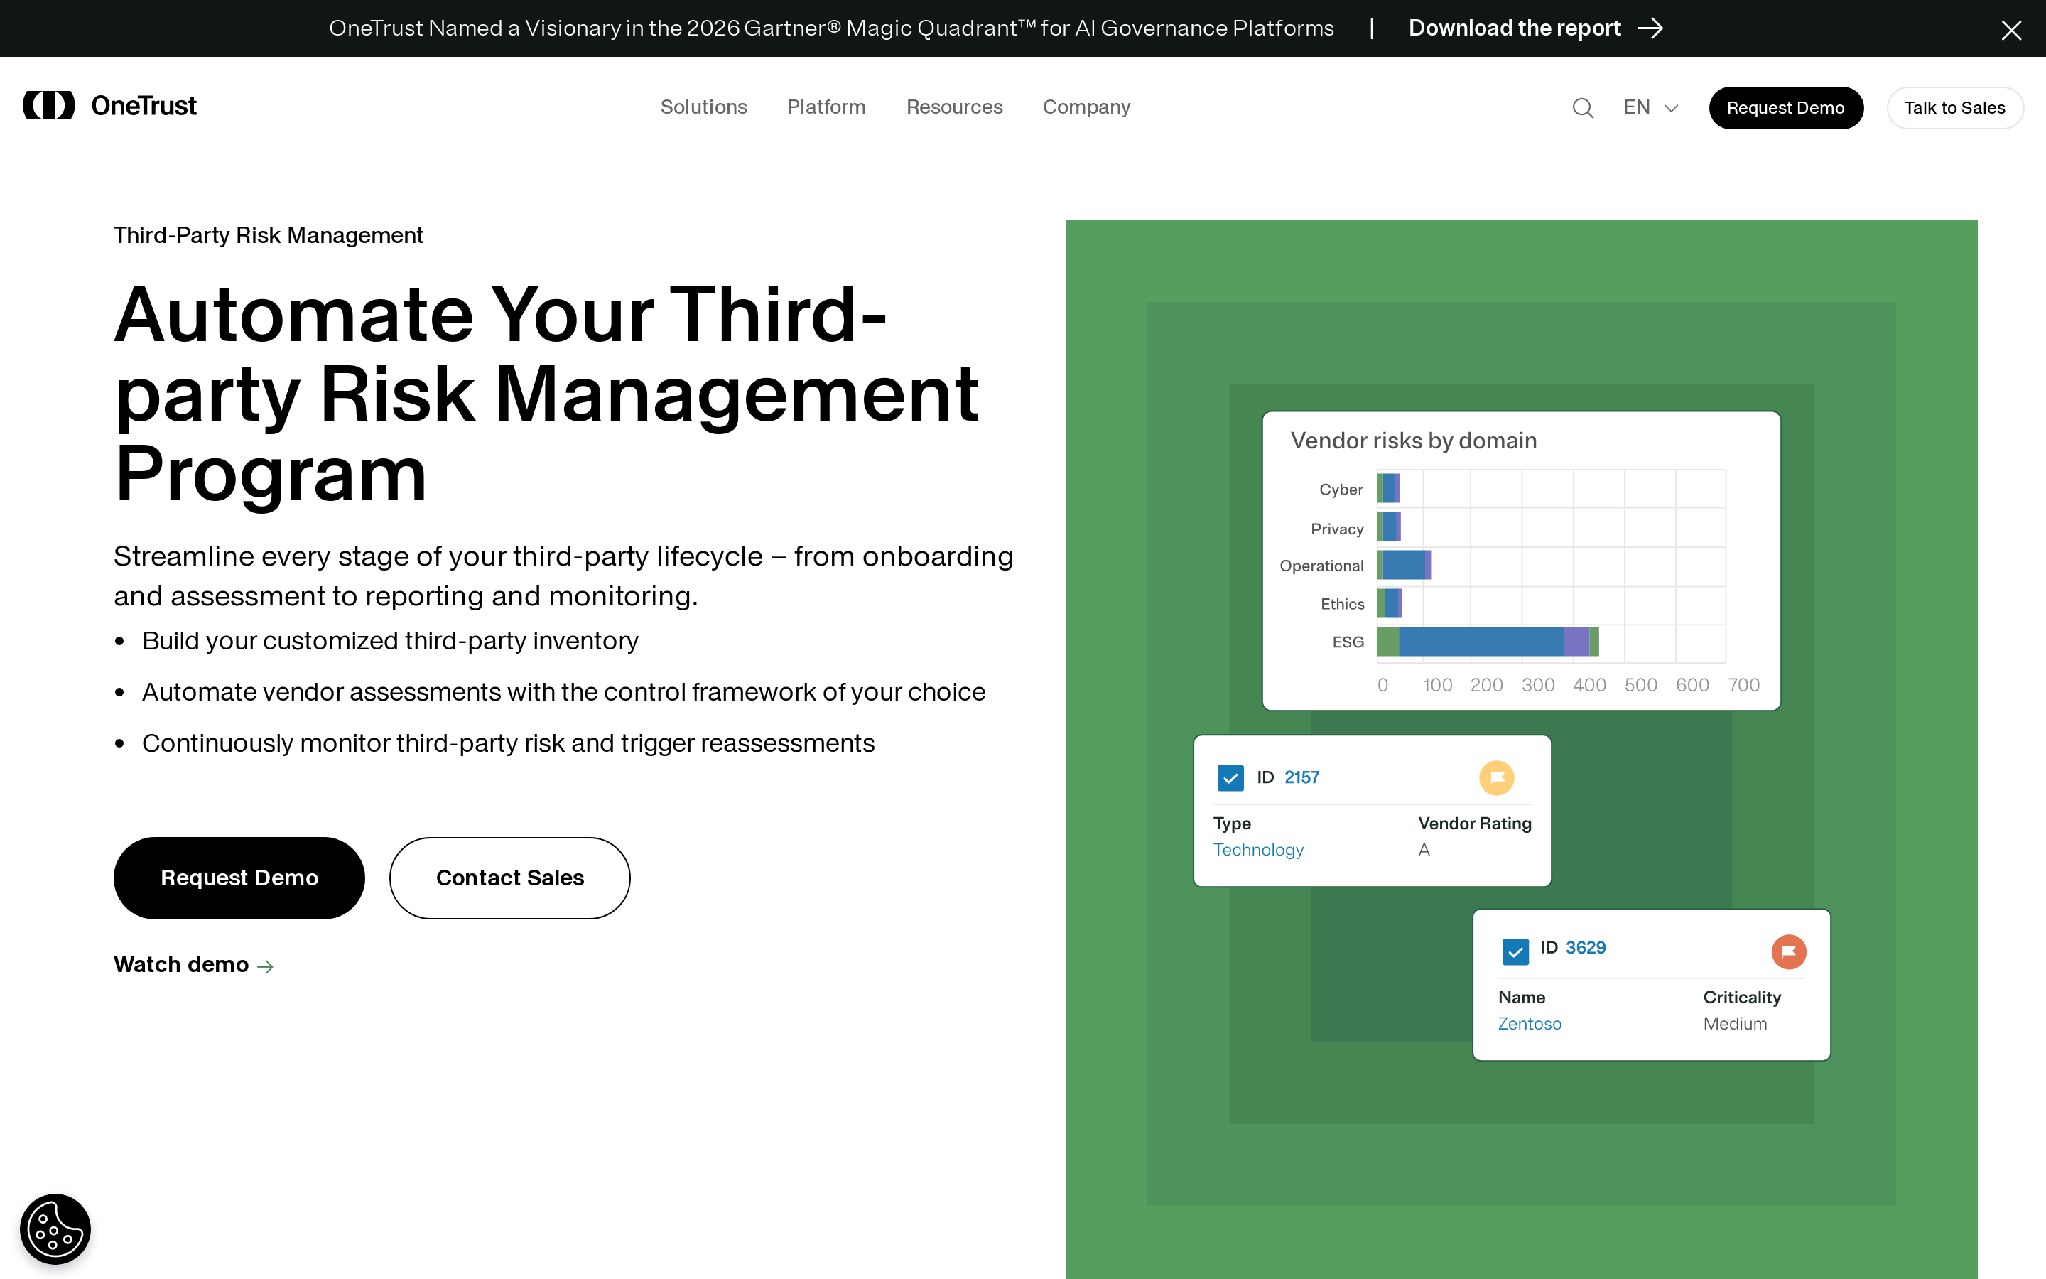Click the banner text about Gartner Magic Quadrant

point(831,28)
